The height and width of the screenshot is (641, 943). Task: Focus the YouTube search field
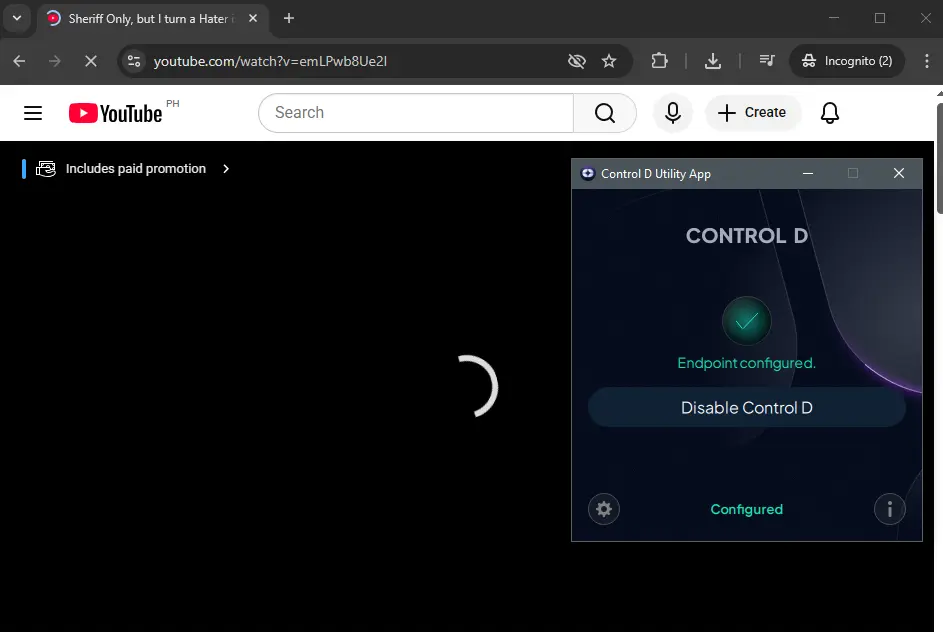[x=416, y=113]
